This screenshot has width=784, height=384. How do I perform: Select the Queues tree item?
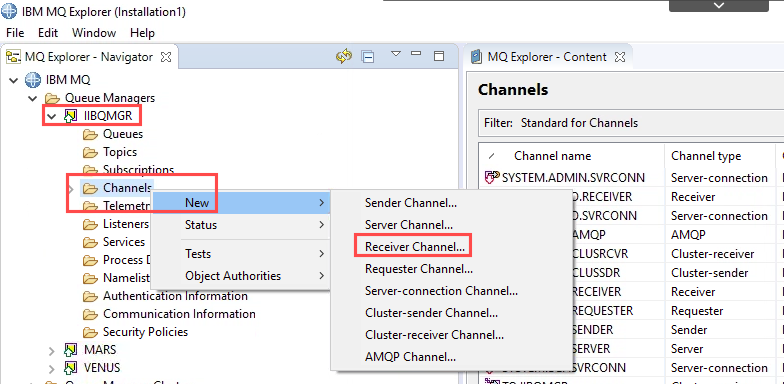click(123, 134)
